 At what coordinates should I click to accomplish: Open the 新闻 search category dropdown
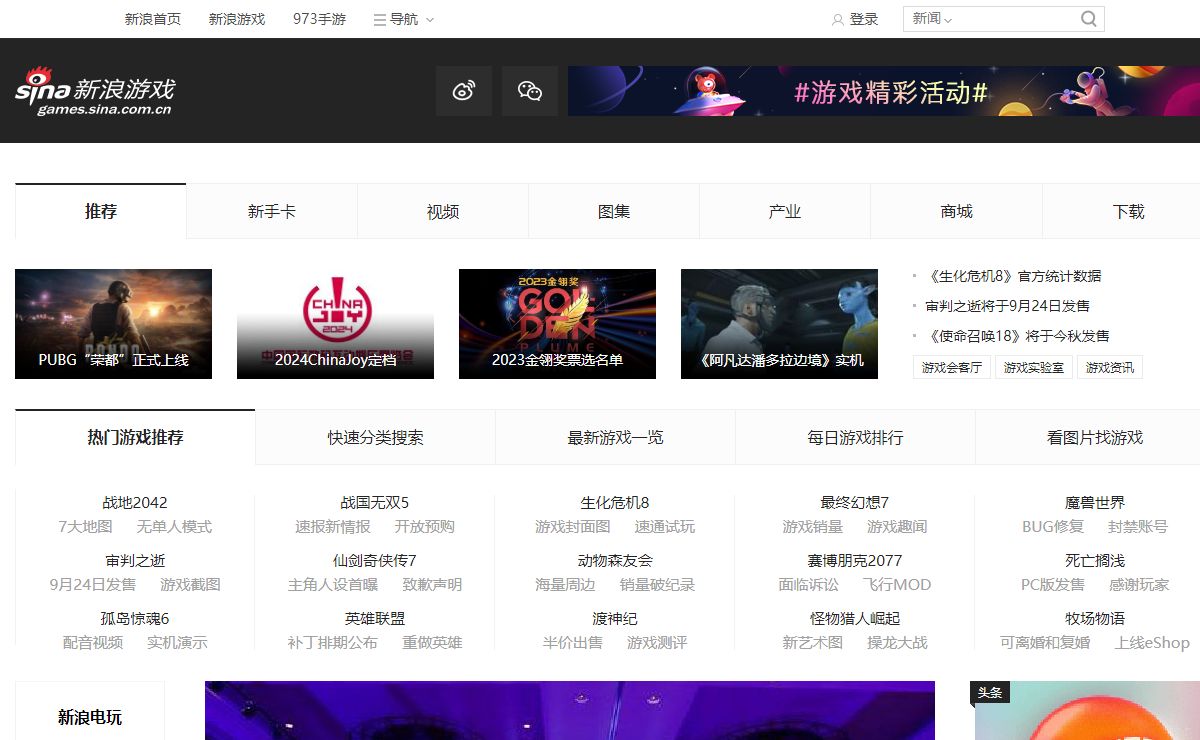click(x=931, y=19)
